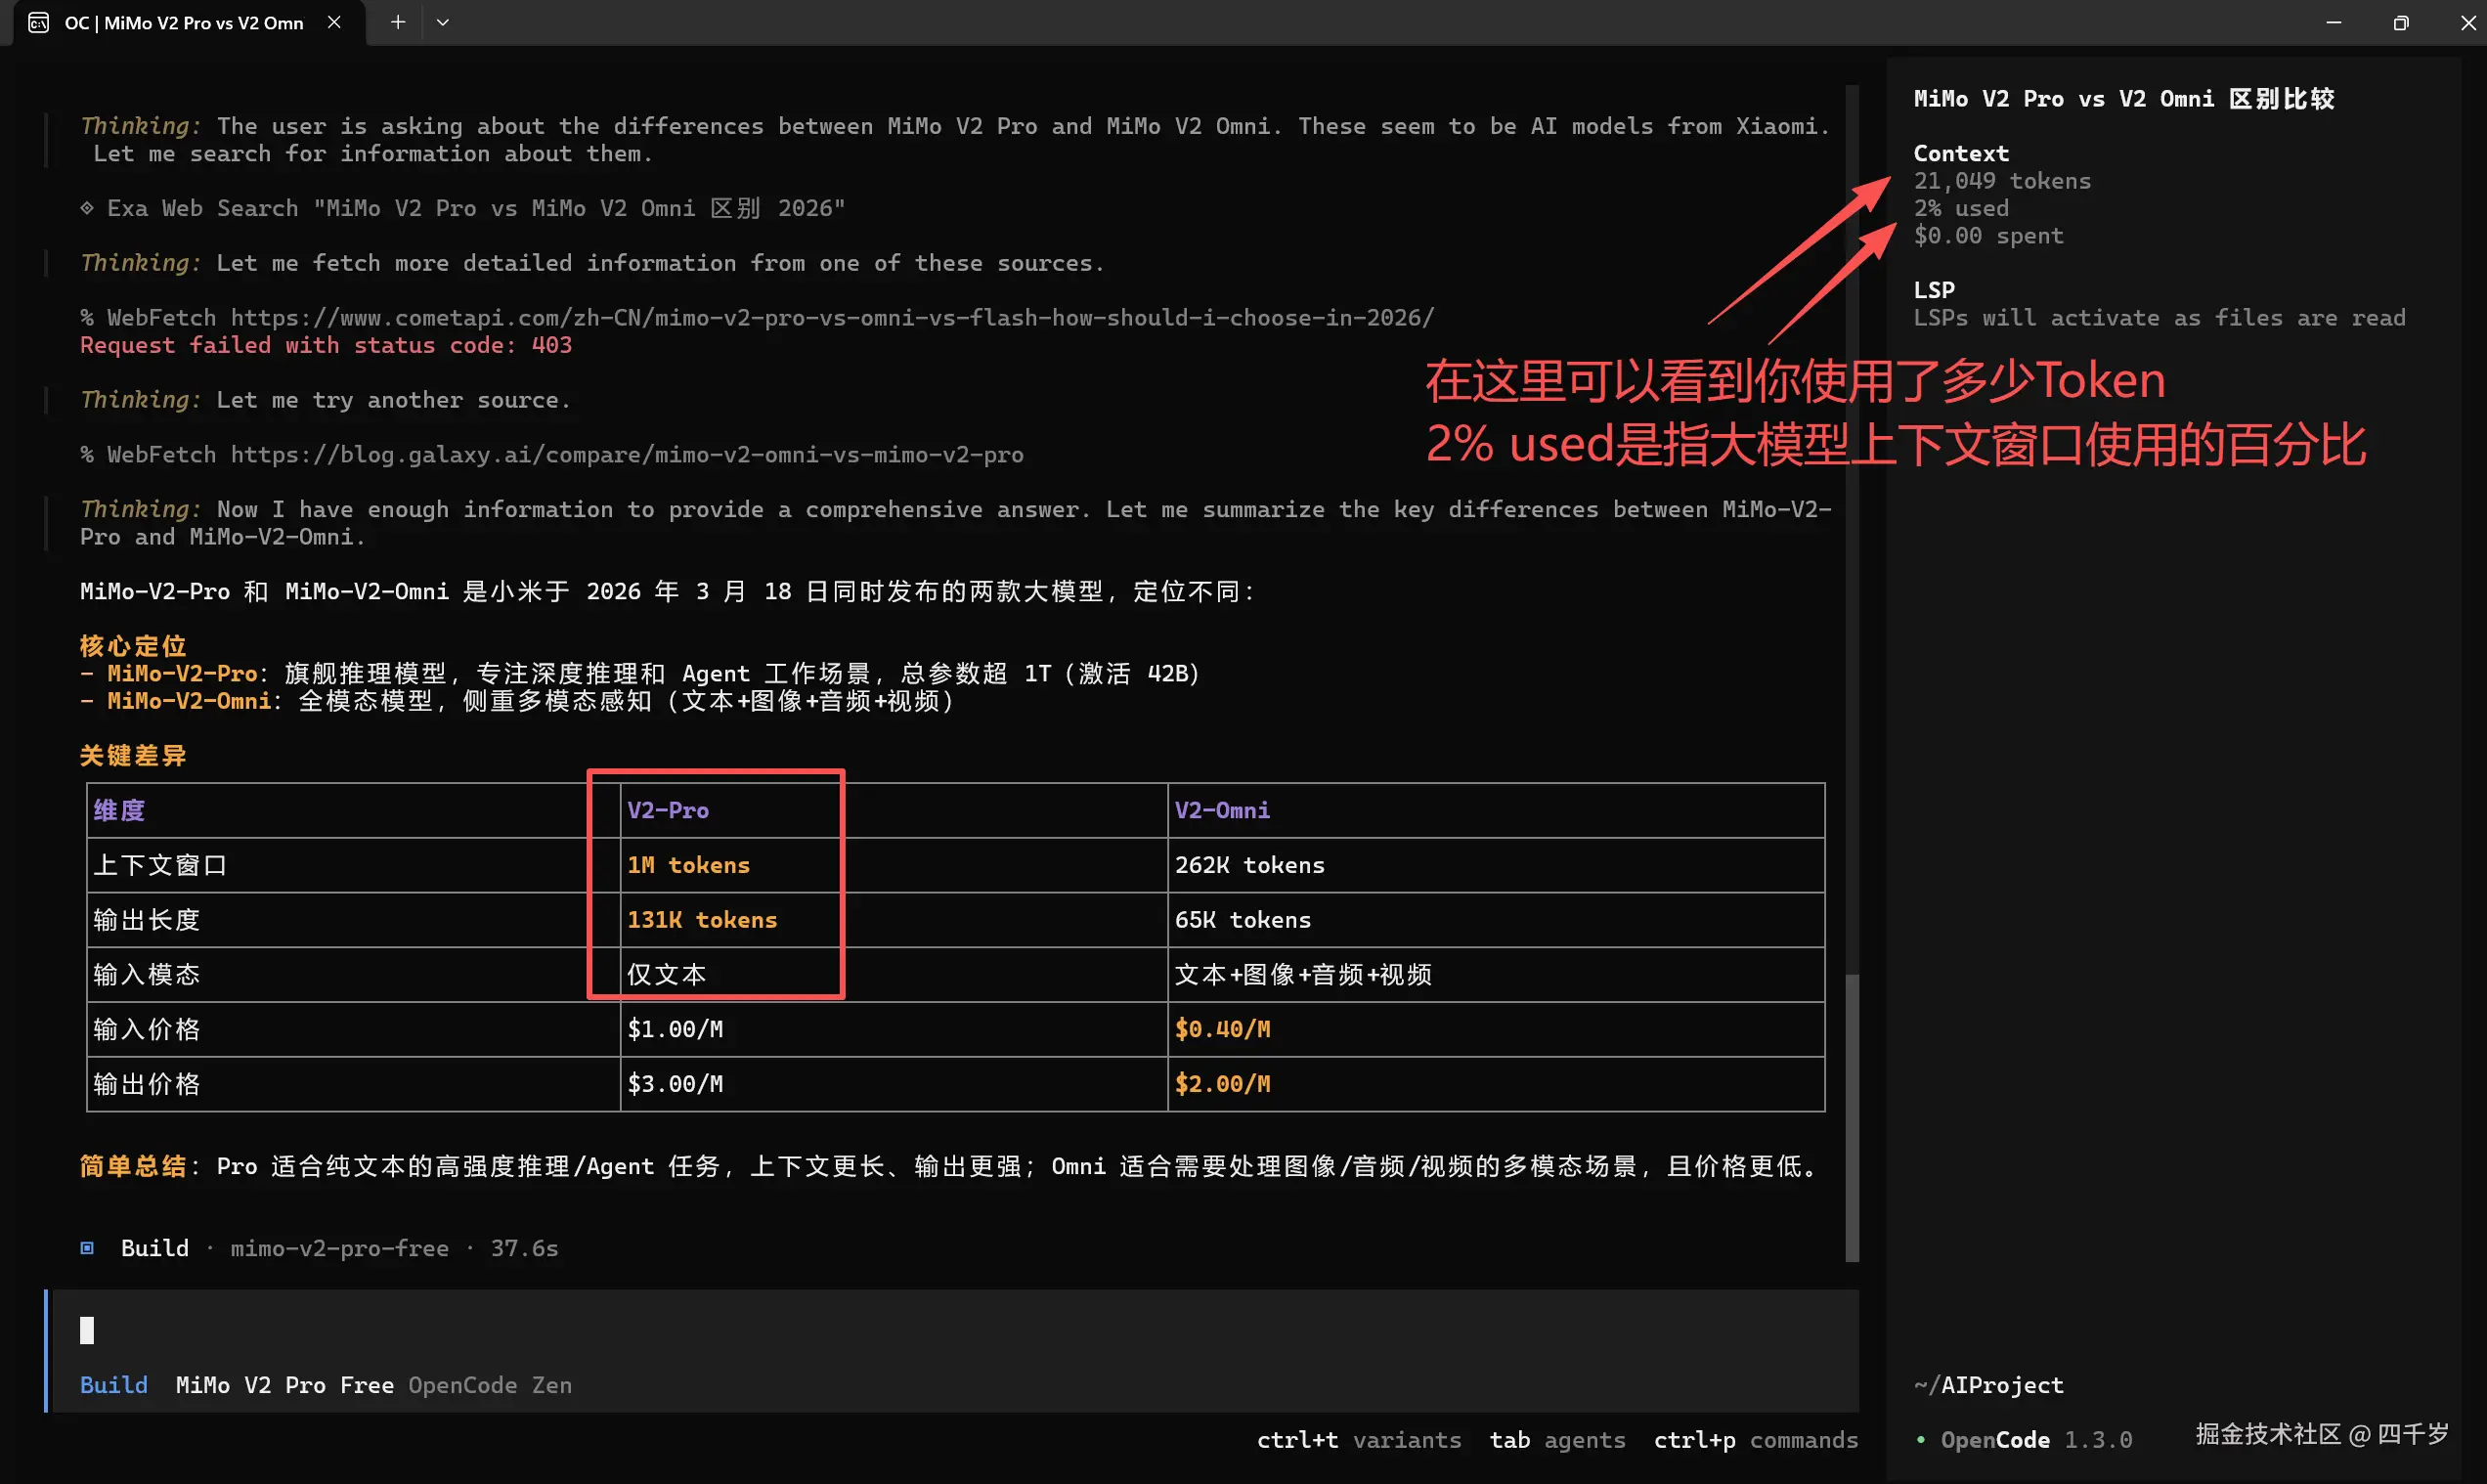2487x1484 pixels.
Task: Toggle agents using the tab agents control
Action: pyautogui.click(x=1557, y=1440)
